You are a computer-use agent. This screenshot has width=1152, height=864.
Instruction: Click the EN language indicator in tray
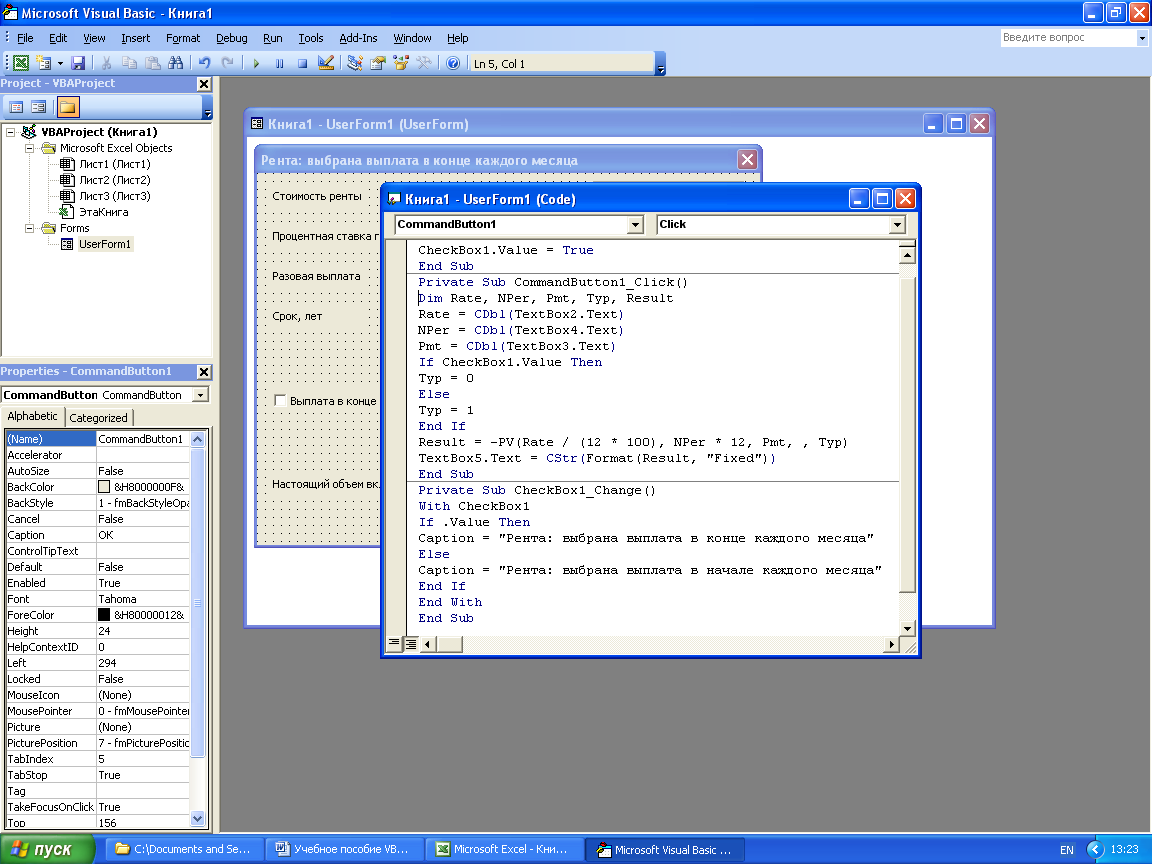tap(1067, 850)
